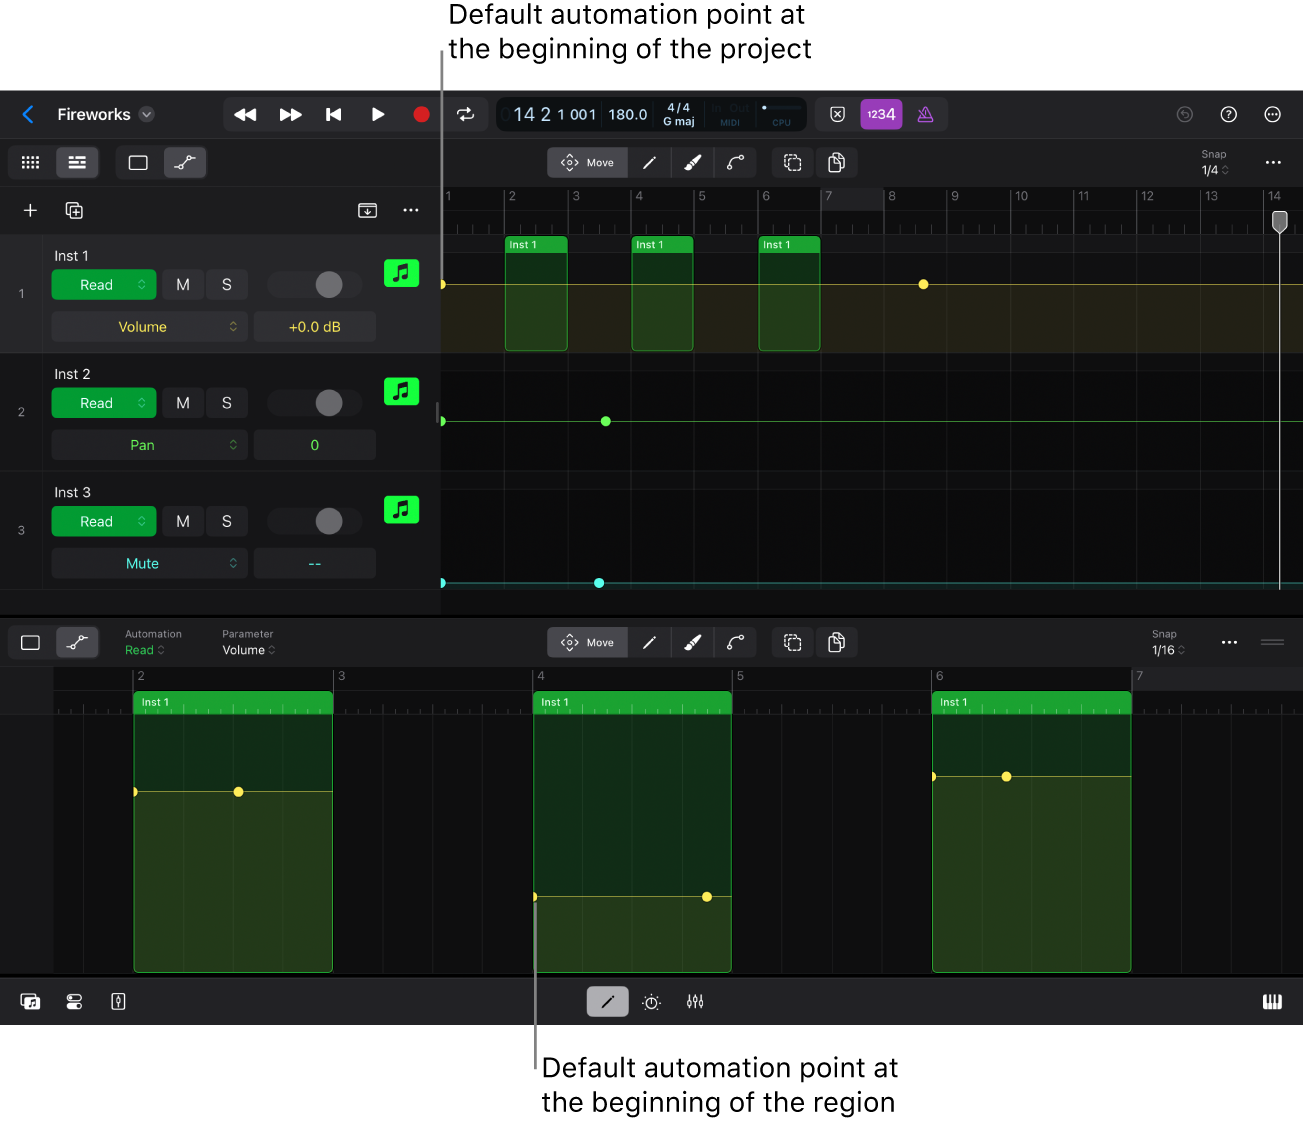The height and width of the screenshot is (1126, 1304).
Task: Adjust the Inst 1 volume slider knob
Action: click(329, 285)
